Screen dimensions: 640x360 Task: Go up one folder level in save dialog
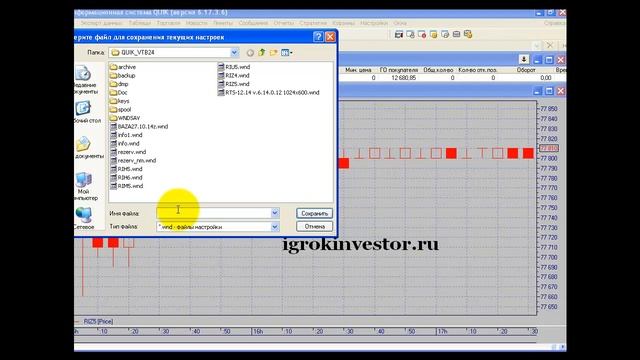click(262, 52)
